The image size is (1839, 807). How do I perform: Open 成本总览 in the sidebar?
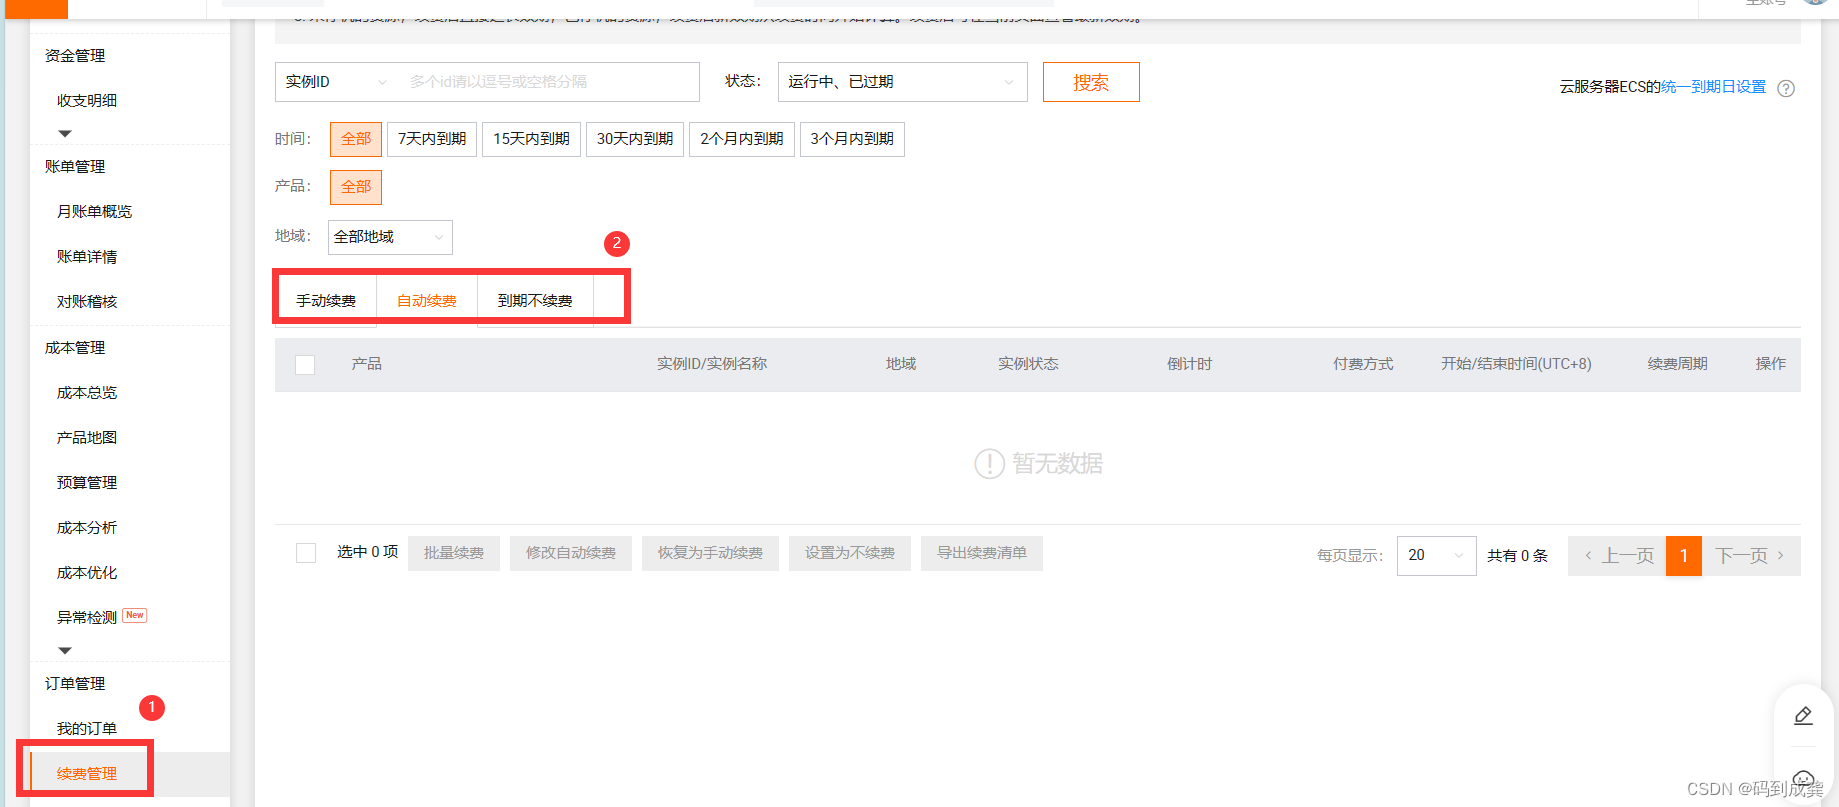[x=87, y=393]
